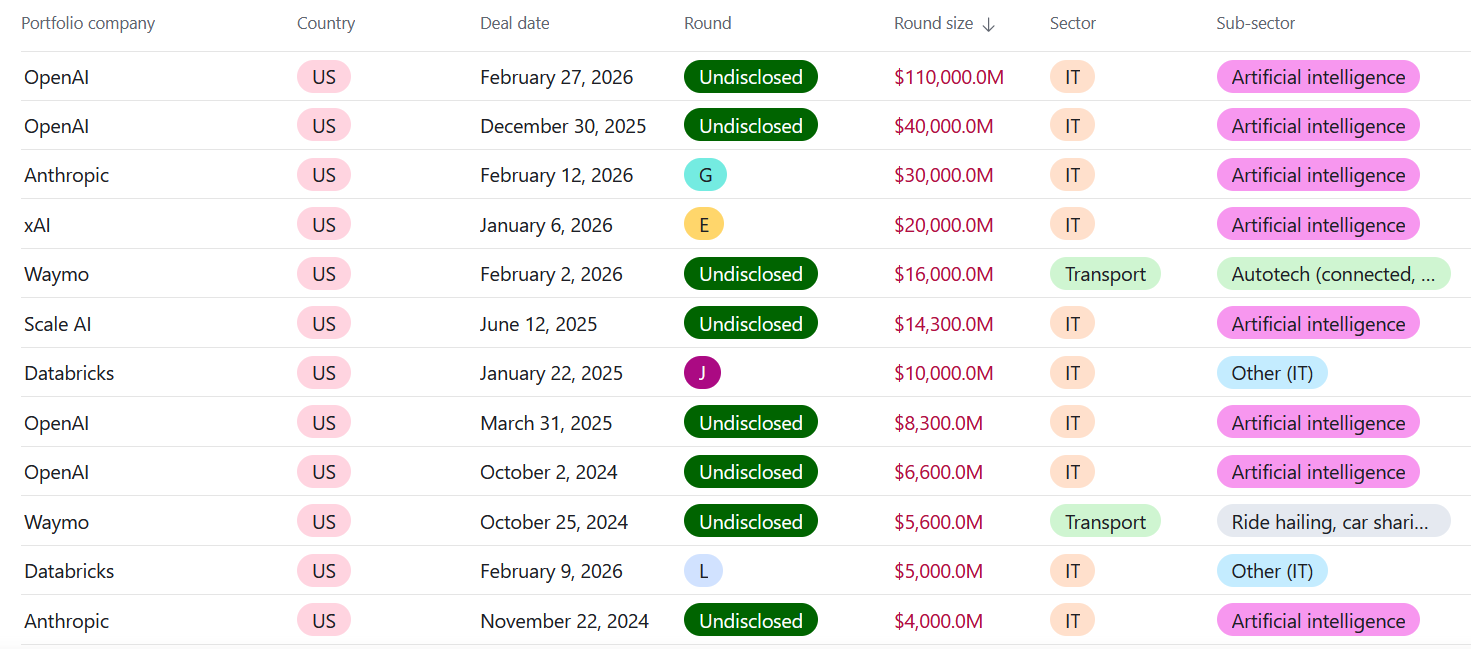Select the E round badge for xAI
The image size is (1471, 649).
(x=704, y=225)
